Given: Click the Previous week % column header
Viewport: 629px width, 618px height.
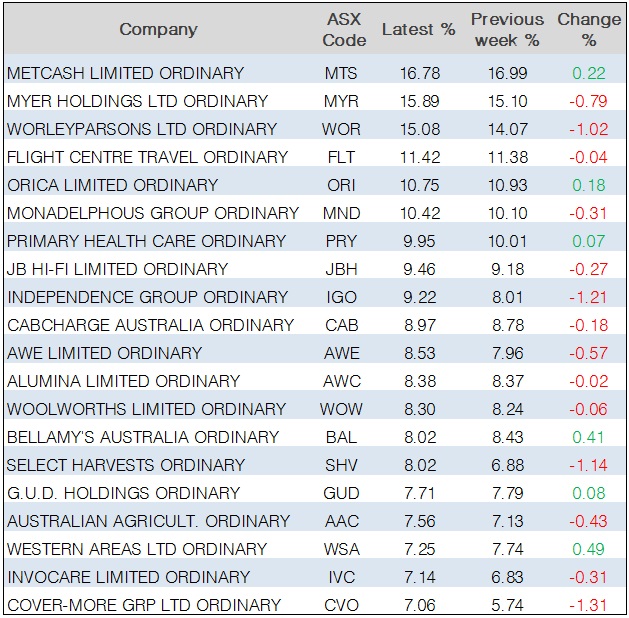Looking at the screenshot, I should tap(507, 29).
